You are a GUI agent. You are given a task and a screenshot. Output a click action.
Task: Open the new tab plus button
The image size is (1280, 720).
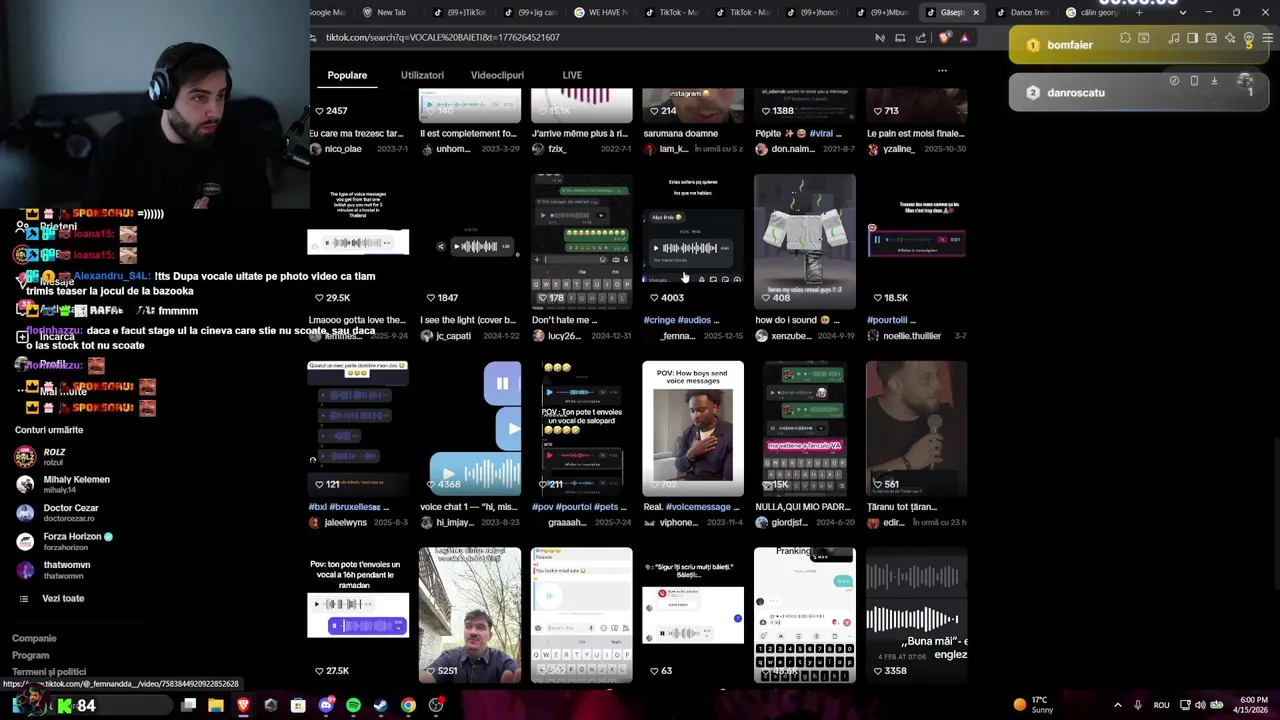(1139, 12)
